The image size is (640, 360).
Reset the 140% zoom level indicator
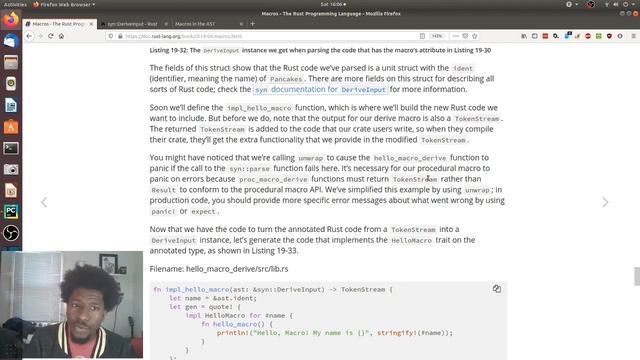tap(437, 36)
